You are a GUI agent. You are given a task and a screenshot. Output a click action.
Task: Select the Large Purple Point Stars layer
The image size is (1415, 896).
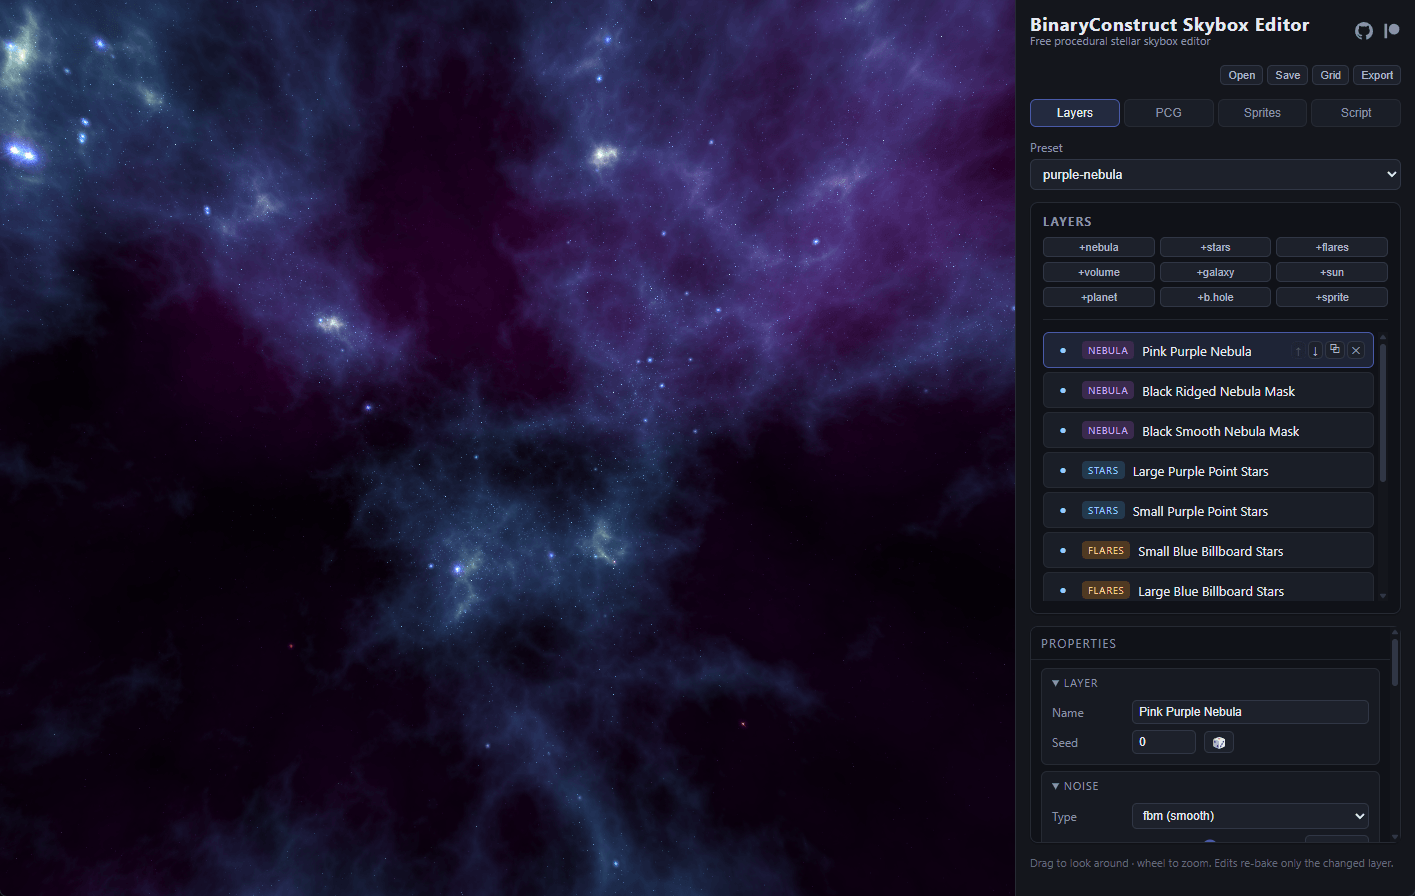click(x=1208, y=471)
